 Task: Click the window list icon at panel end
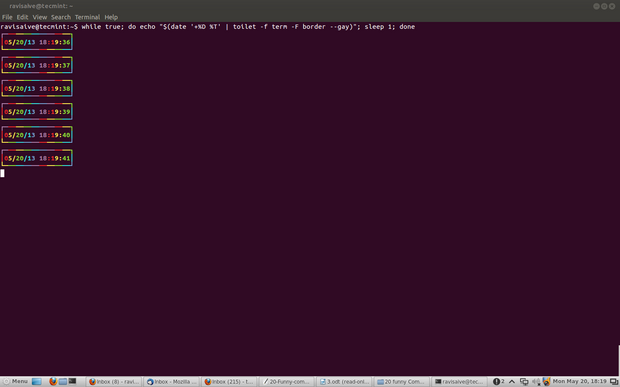click(614, 381)
